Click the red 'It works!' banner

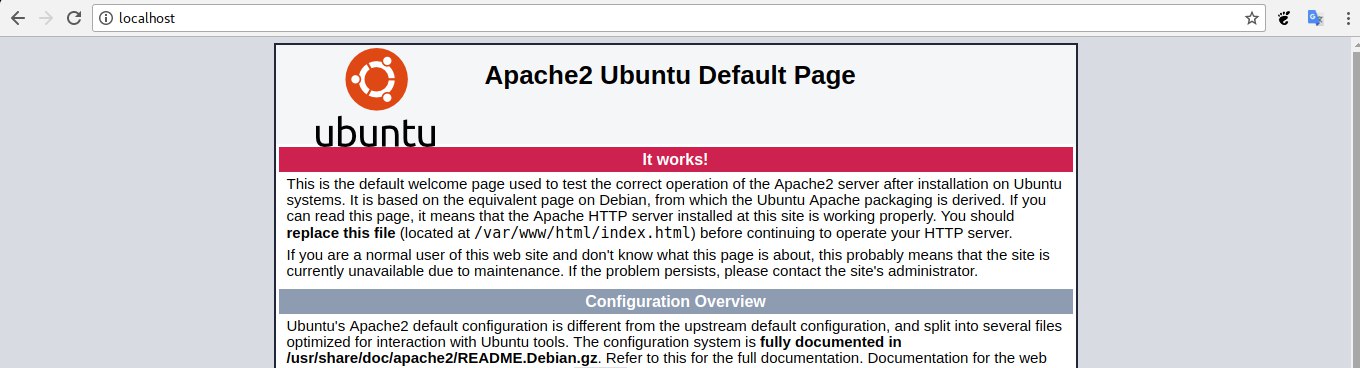675,159
